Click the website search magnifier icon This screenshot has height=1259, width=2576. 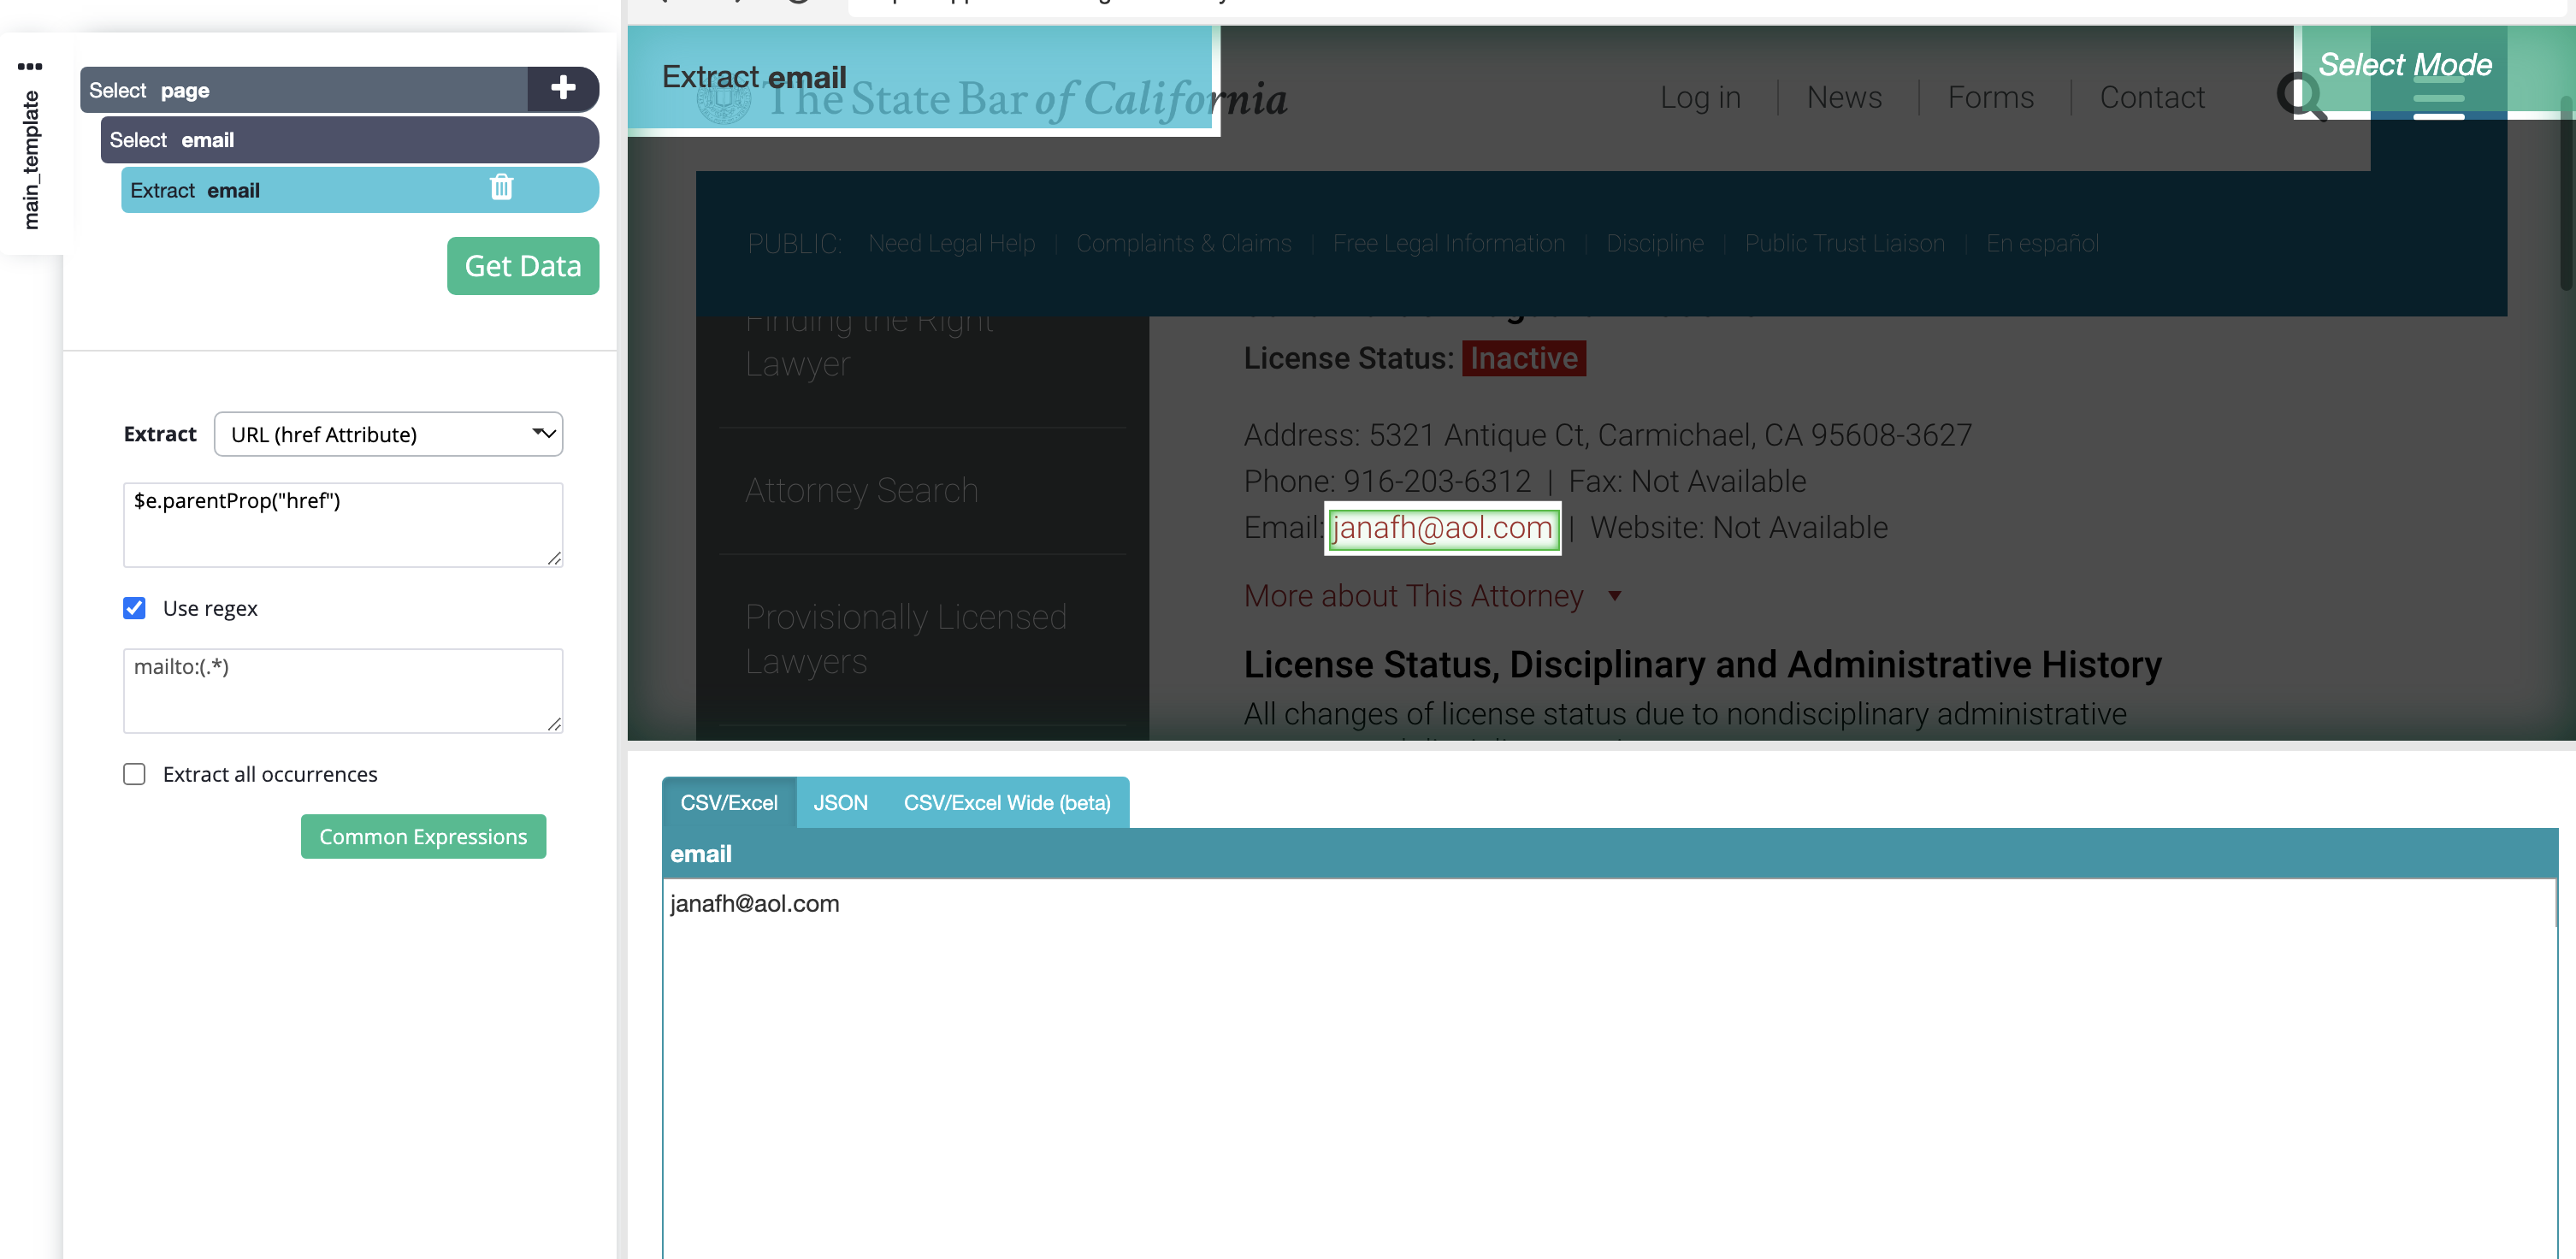[2301, 97]
